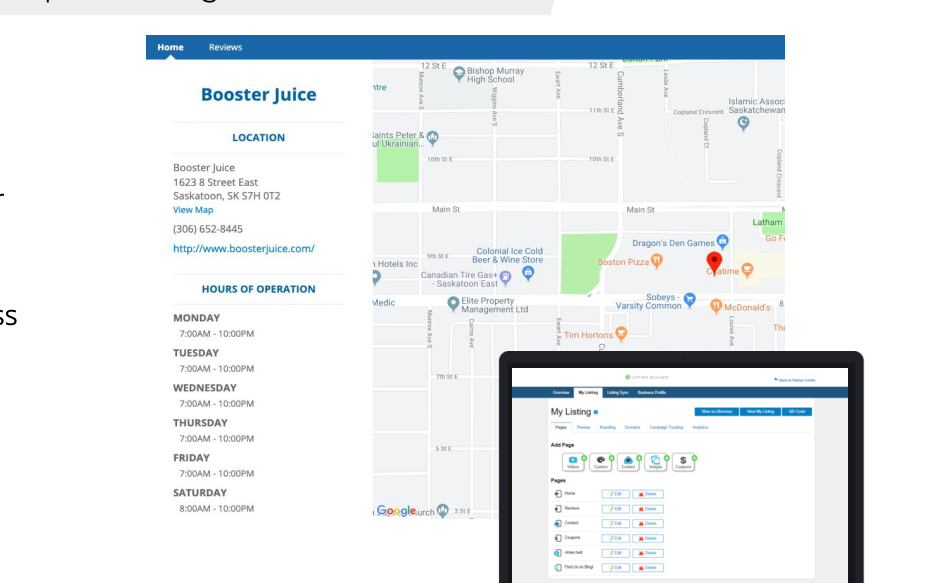
Task: Add a Videos page in Listing Builder
Action: pyautogui.click(x=573, y=462)
